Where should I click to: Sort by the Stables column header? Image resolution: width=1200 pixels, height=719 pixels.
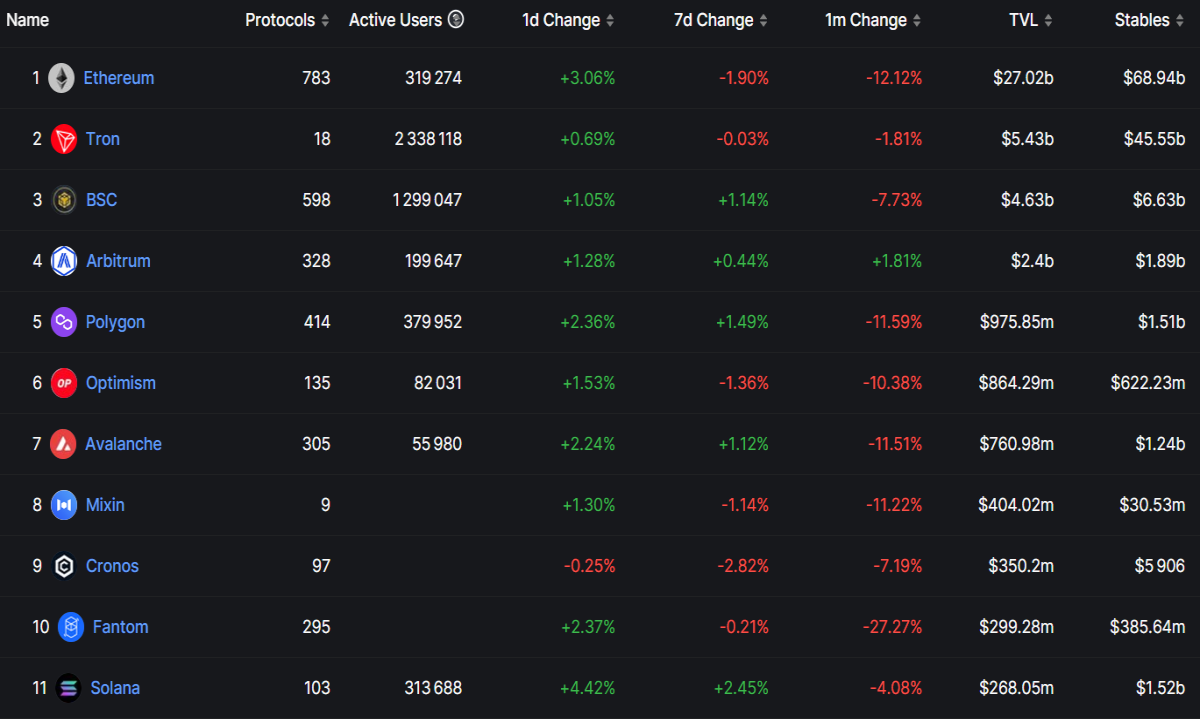pyautogui.click(x=1150, y=20)
